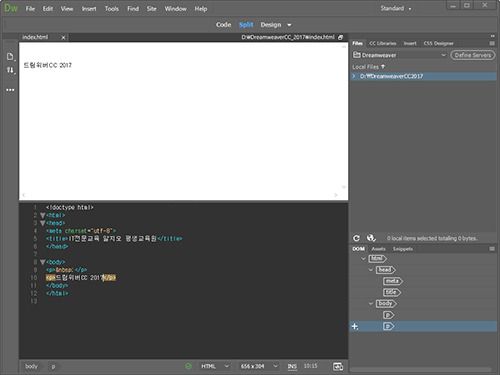500x375 pixels.
Task: Select the body tag in status bar selector
Action: (x=31, y=366)
